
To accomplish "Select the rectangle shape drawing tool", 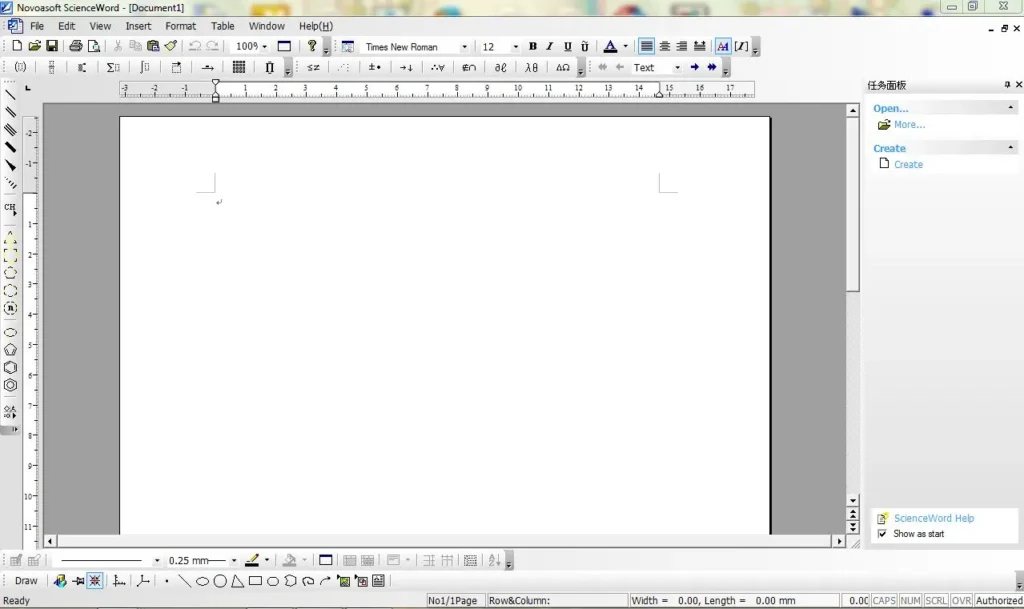I will [x=255, y=581].
